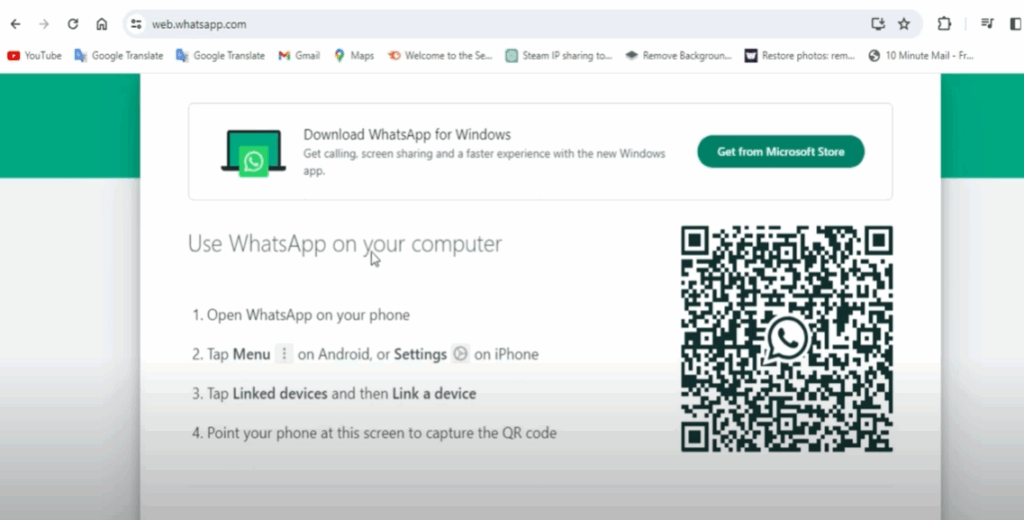Click the 'Link a device' bold text
This screenshot has height=520, width=1024.
[434, 394]
